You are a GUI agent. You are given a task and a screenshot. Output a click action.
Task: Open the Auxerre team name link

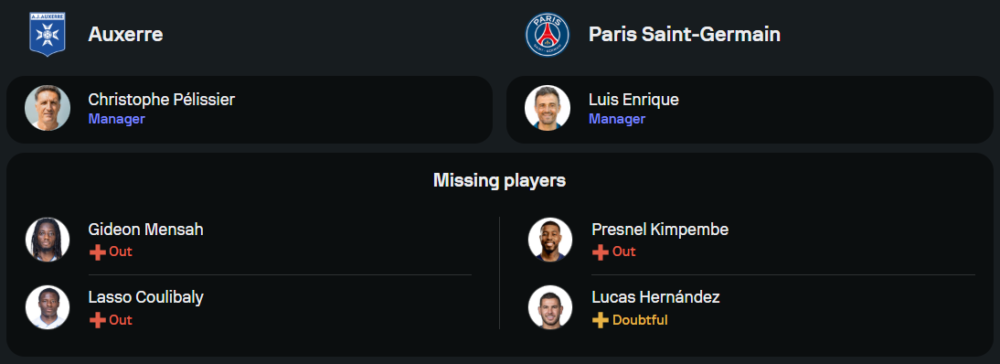point(126,34)
